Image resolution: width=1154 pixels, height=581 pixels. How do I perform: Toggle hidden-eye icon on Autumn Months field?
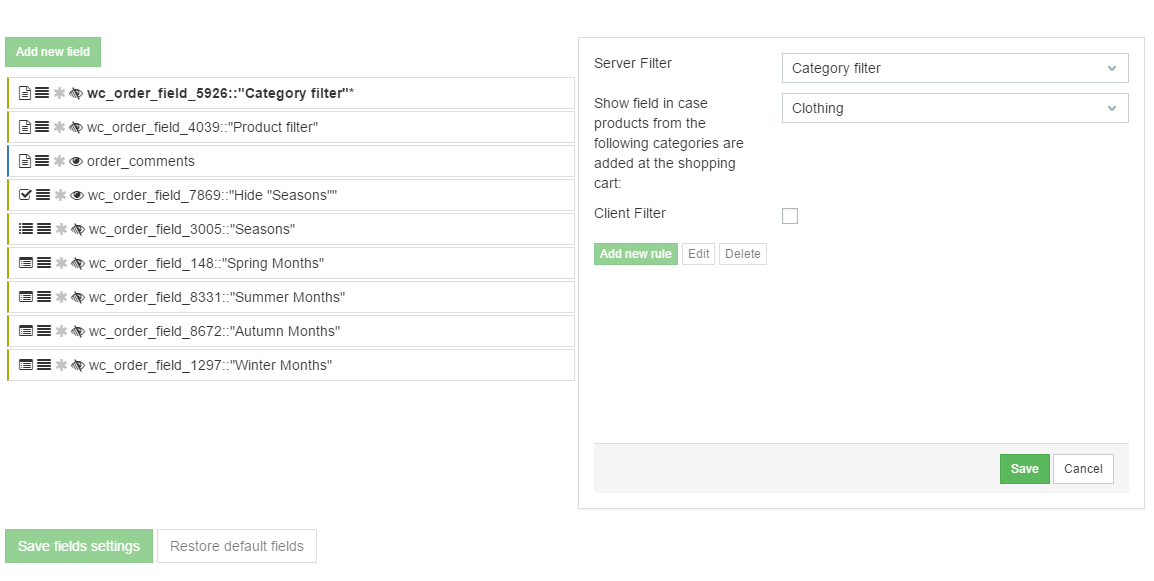pyautogui.click(x=78, y=332)
